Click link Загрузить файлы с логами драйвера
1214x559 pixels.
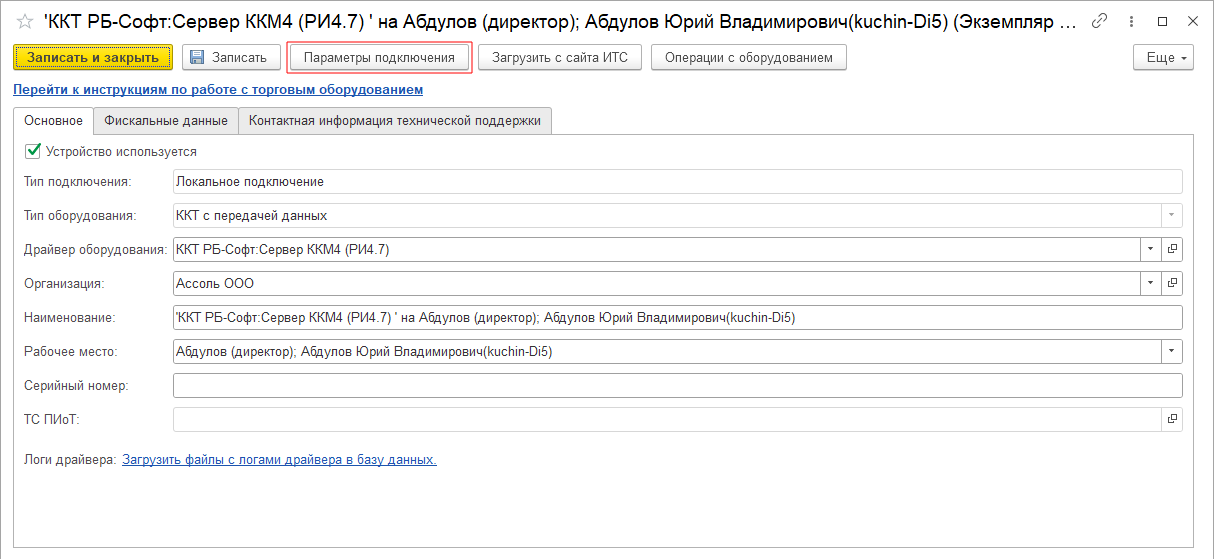coord(279,460)
